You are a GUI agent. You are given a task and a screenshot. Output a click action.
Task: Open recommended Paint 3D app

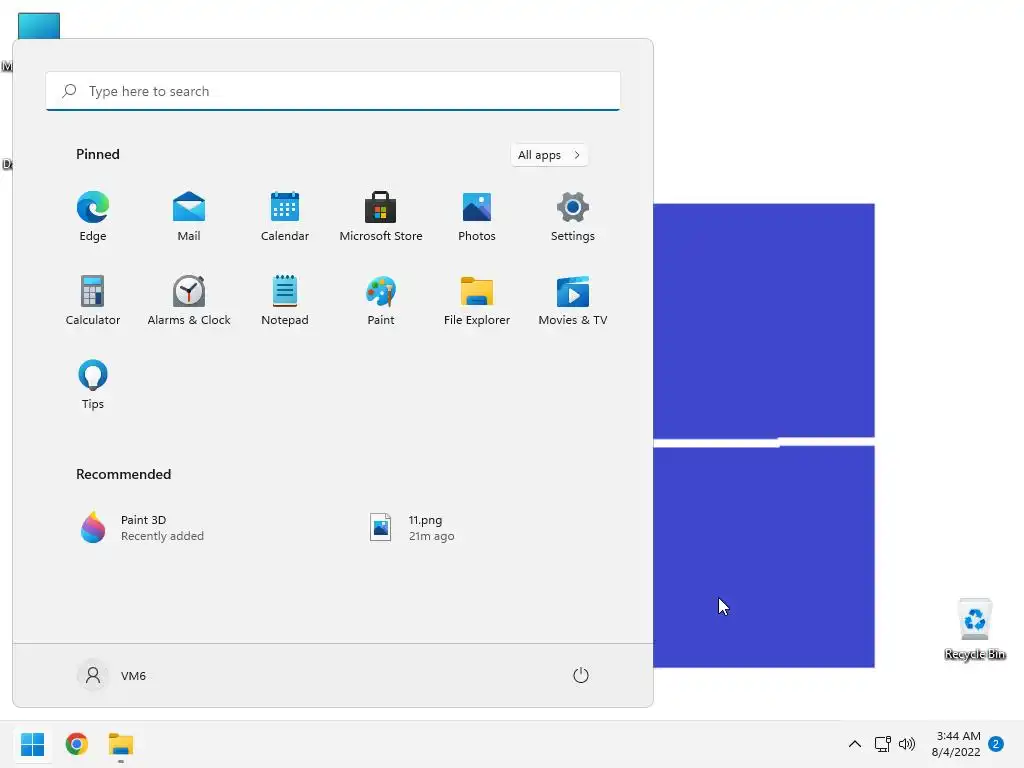click(142, 528)
